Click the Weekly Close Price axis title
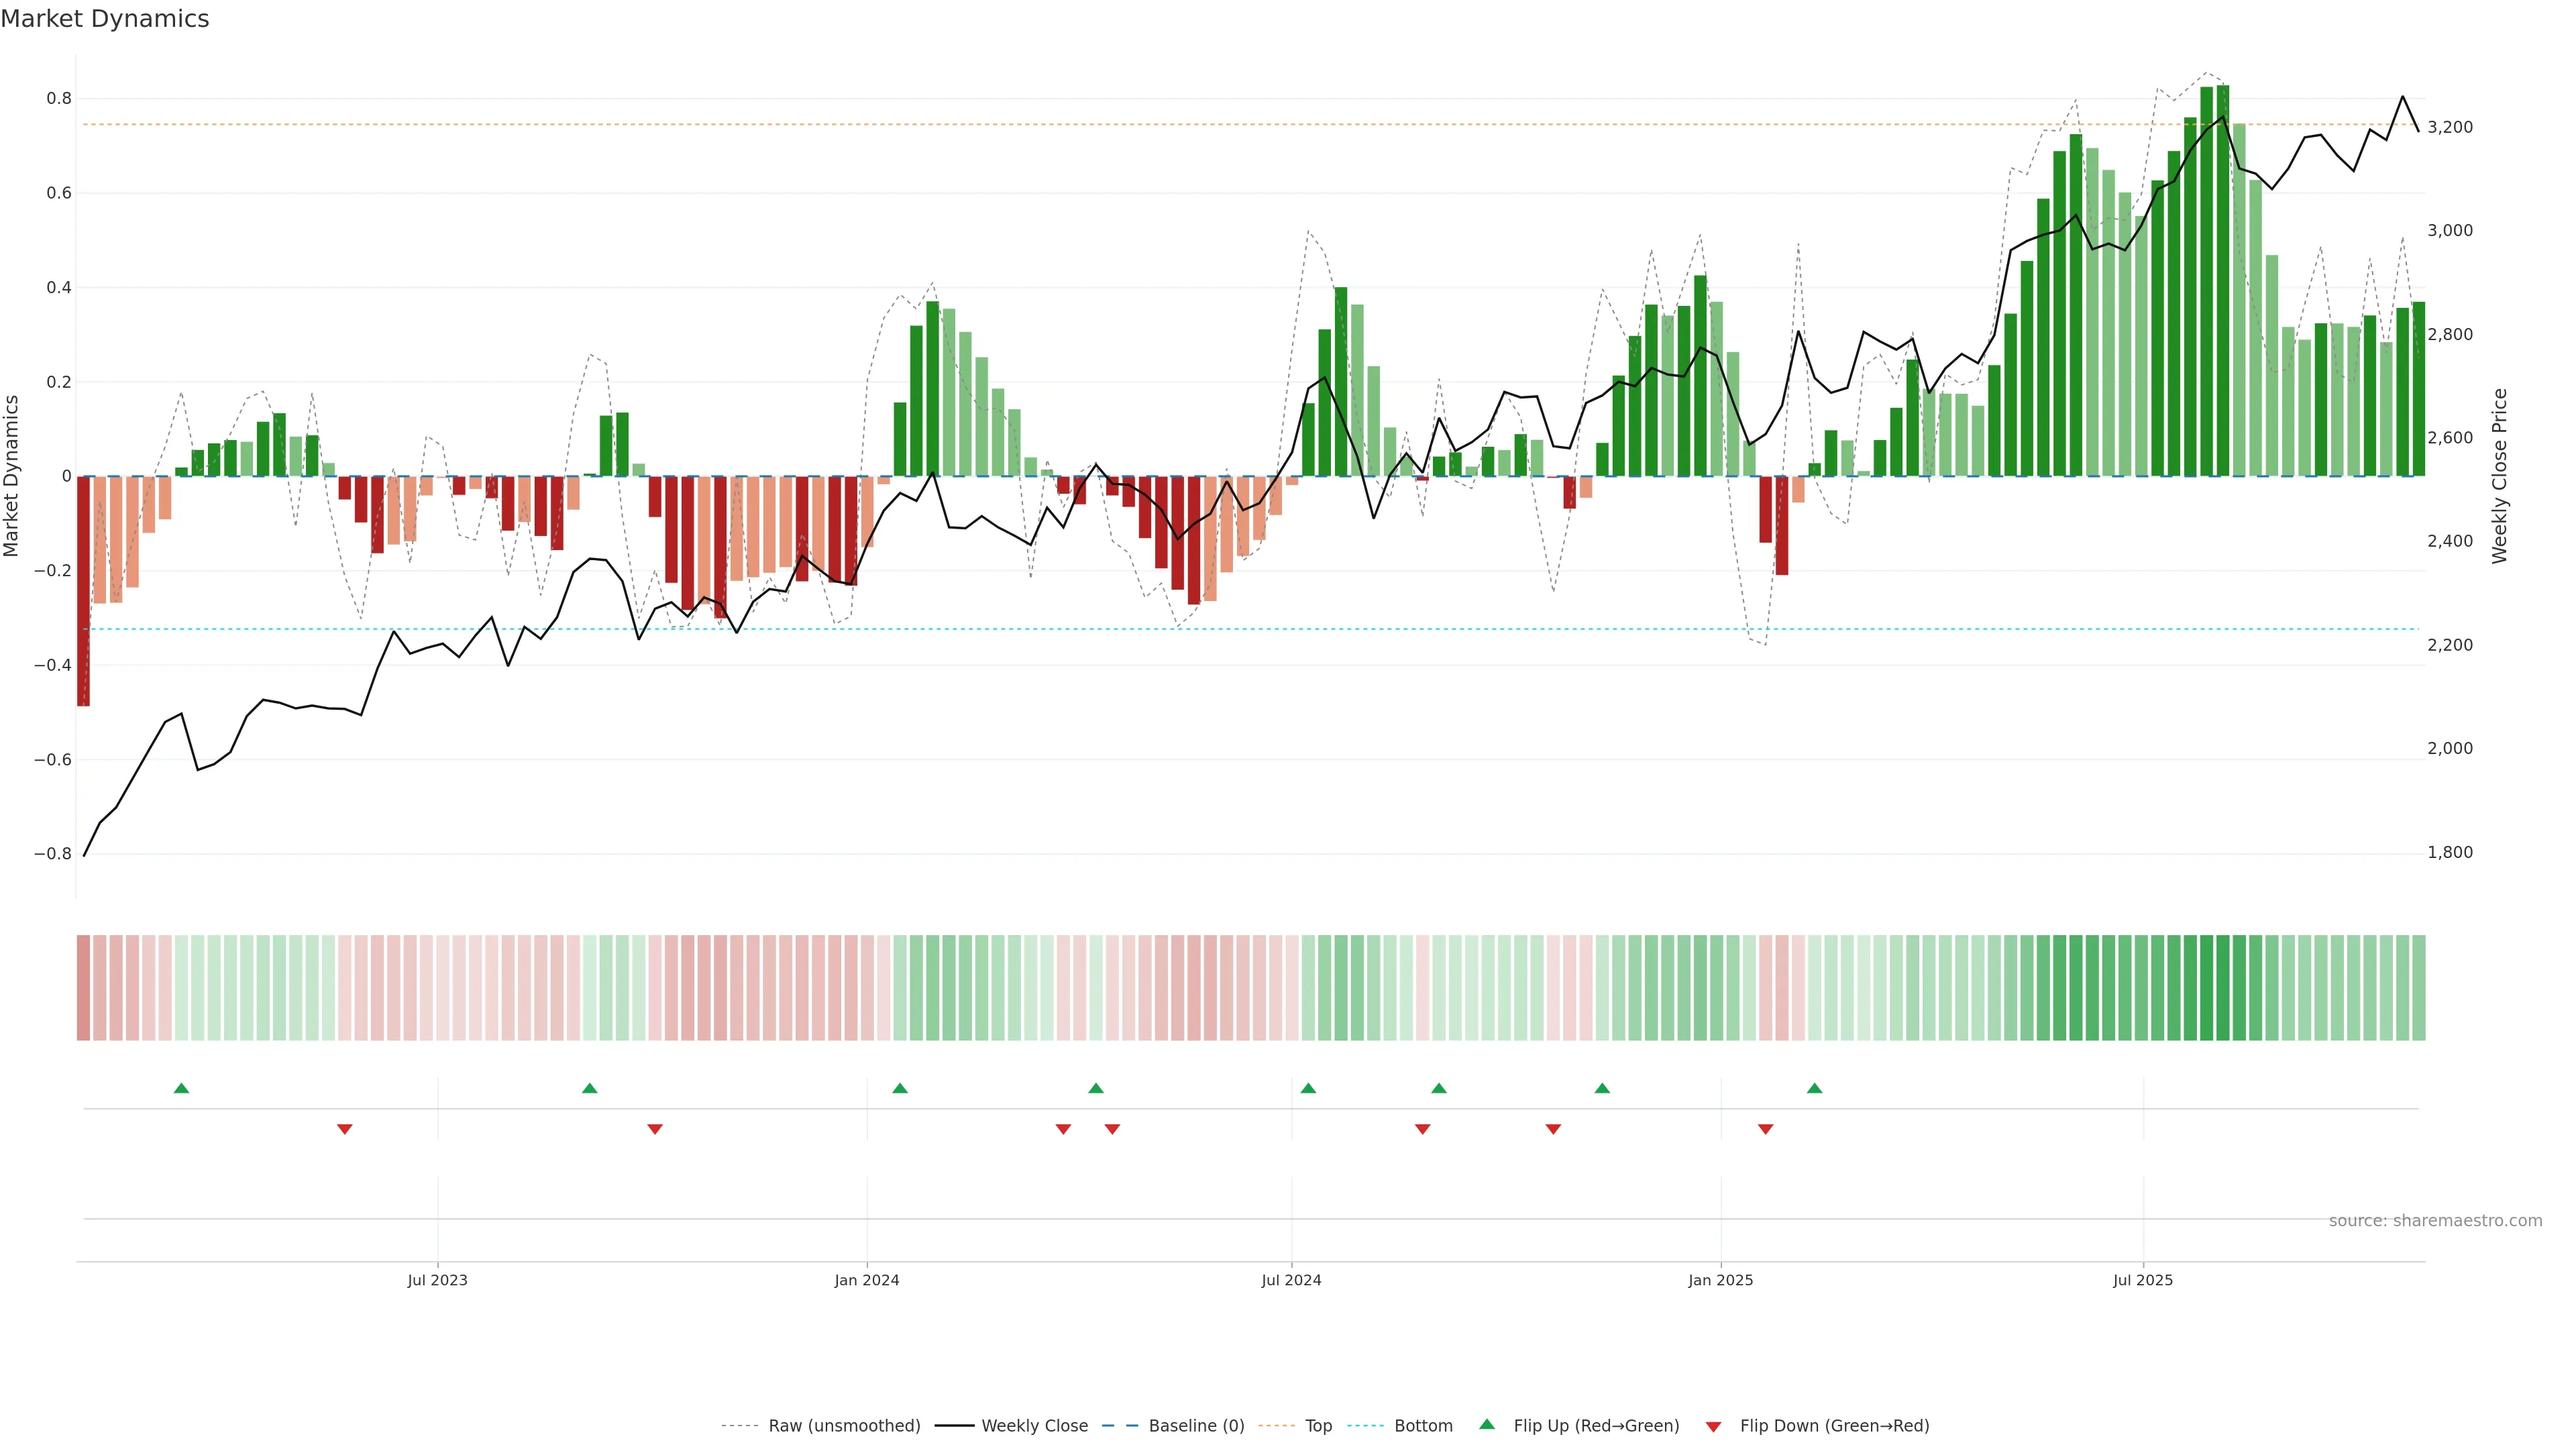 [2500, 476]
